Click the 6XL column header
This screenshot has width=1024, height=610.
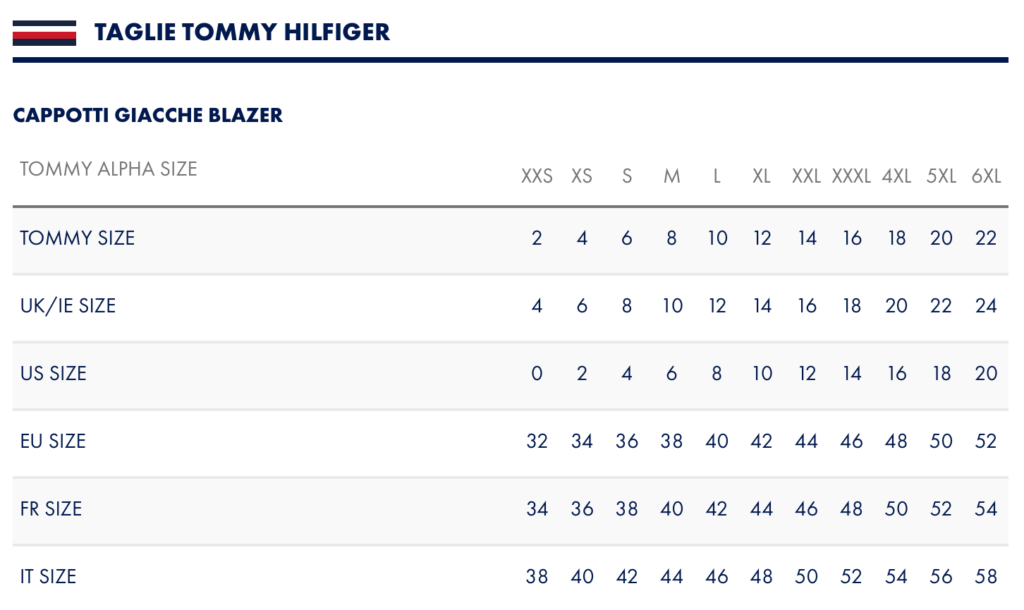pos(986,176)
